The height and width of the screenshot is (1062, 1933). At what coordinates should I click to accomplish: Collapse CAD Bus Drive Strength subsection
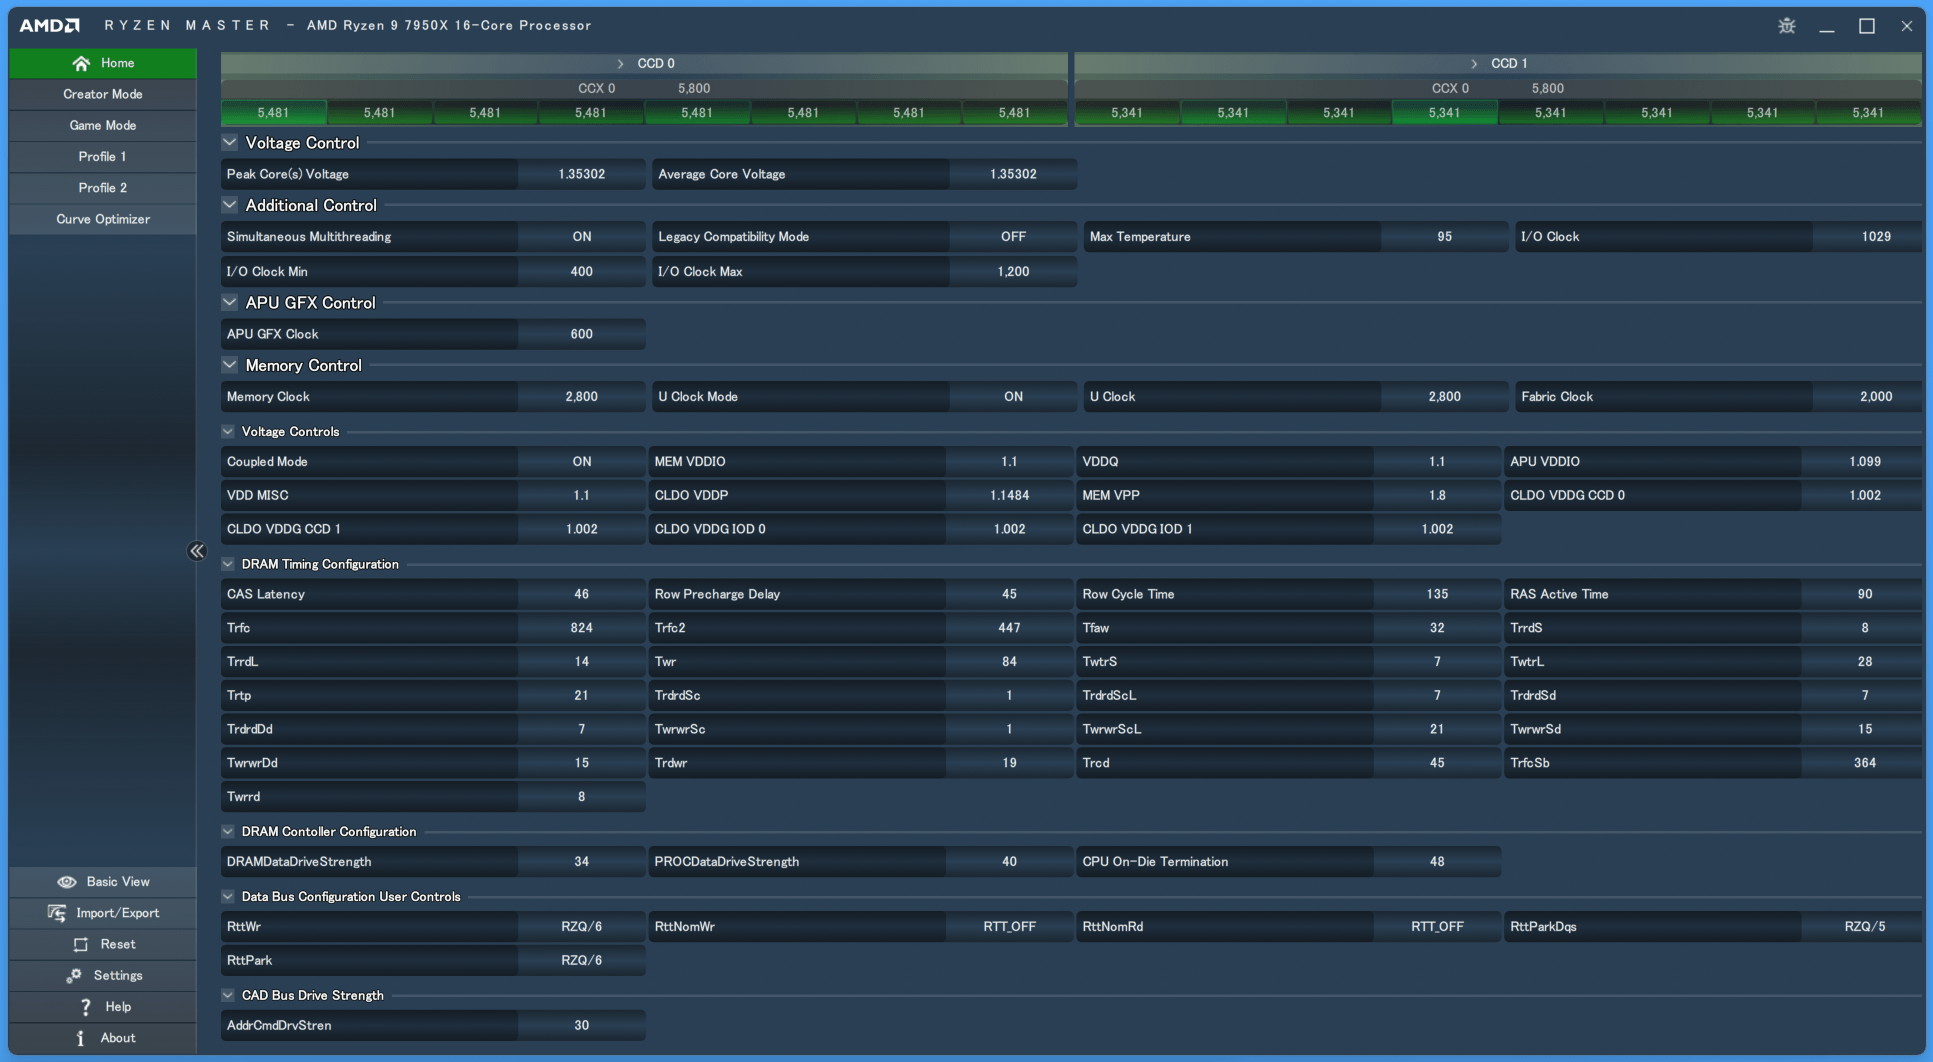(x=228, y=995)
